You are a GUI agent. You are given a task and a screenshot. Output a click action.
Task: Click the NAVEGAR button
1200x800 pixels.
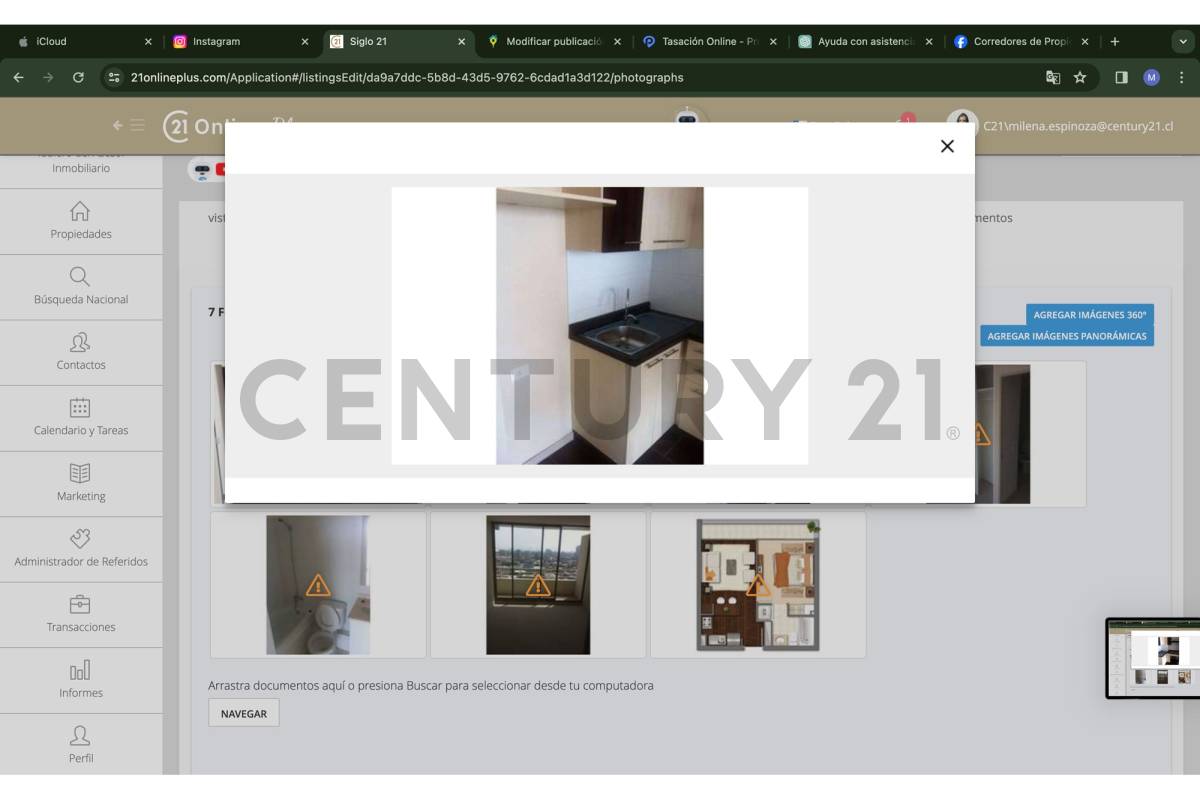[244, 713]
